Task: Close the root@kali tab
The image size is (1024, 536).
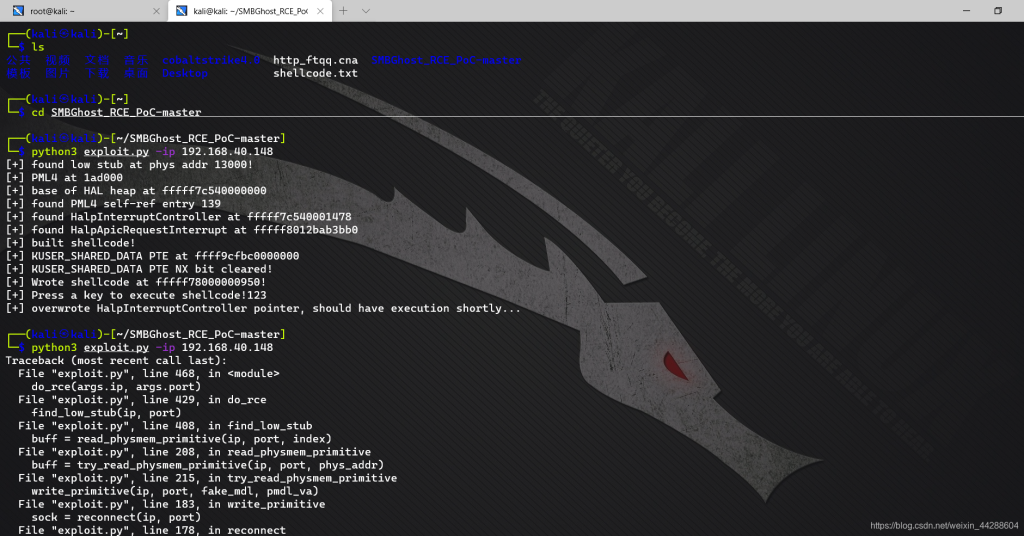Action: click(x=156, y=11)
